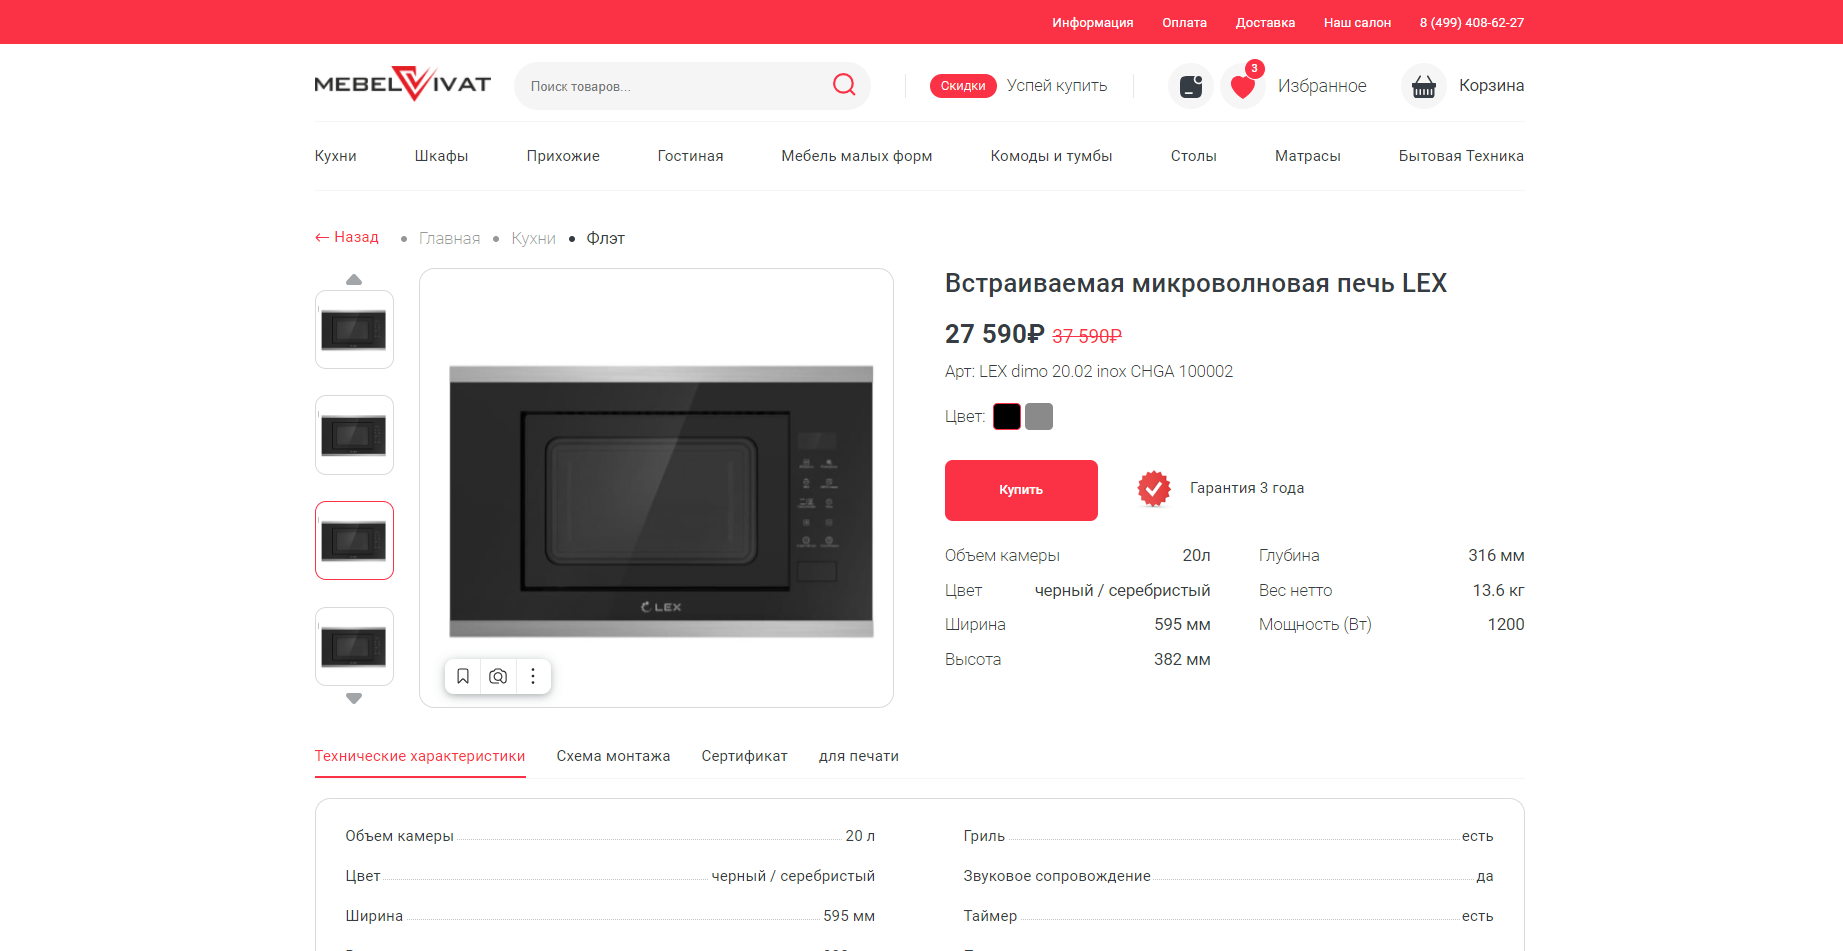
Task: Switch to the для печати tab
Action: [x=858, y=756]
